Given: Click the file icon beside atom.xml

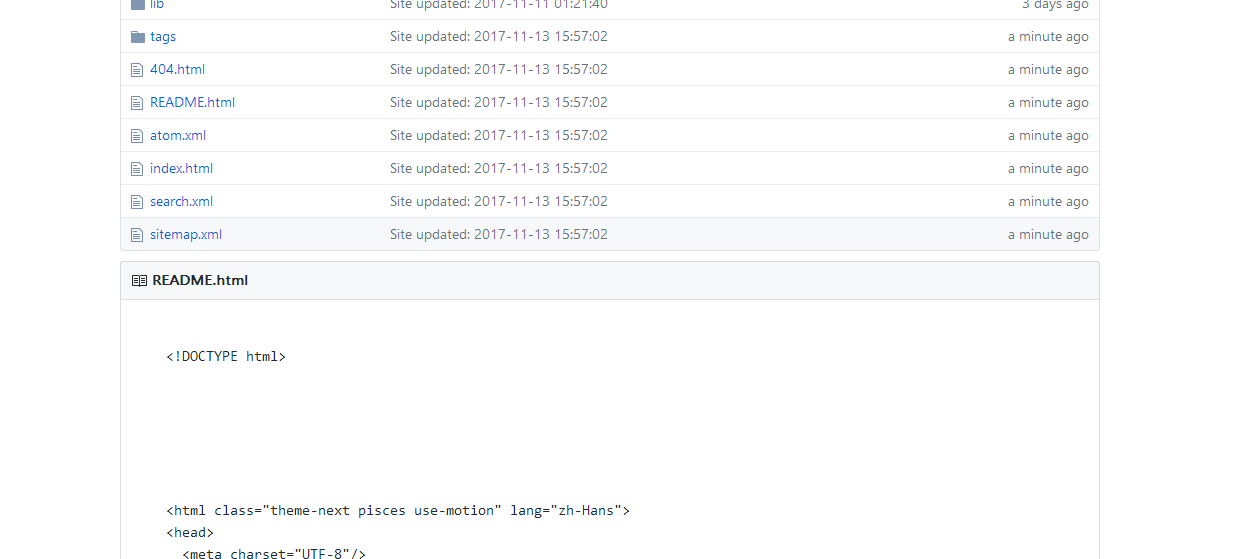Looking at the screenshot, I should [x=137, y=136].
